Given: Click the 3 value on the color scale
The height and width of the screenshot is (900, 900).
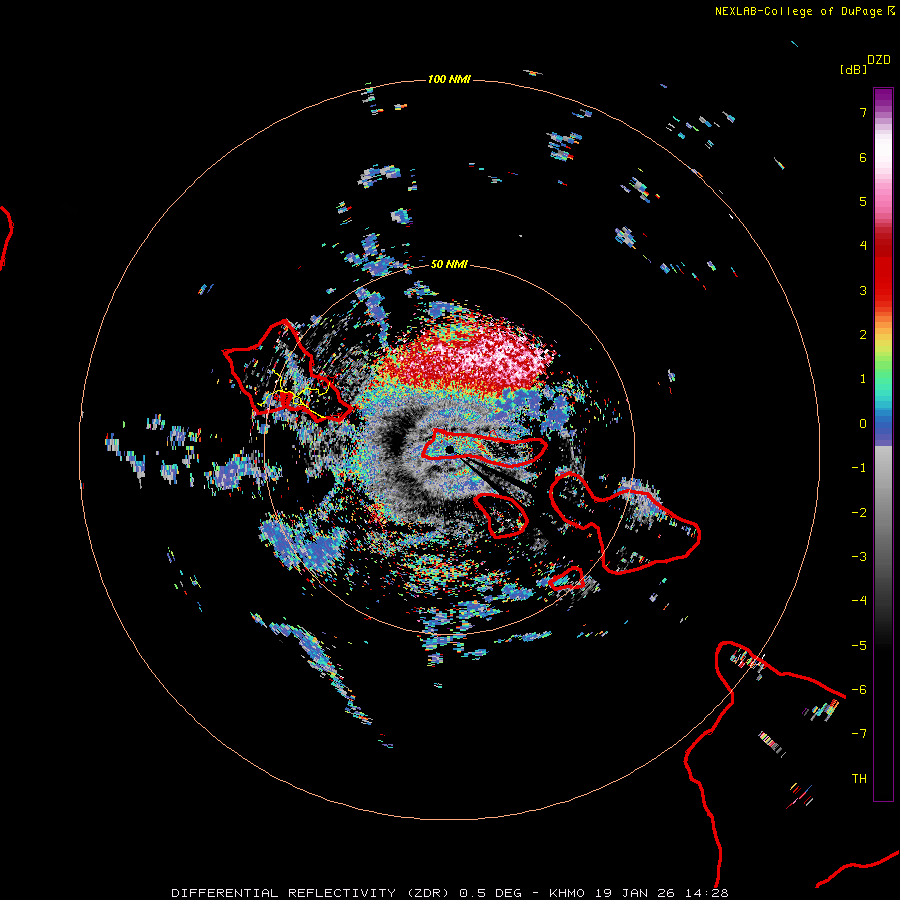Looking at the screenshot, I should coord(863,290).
